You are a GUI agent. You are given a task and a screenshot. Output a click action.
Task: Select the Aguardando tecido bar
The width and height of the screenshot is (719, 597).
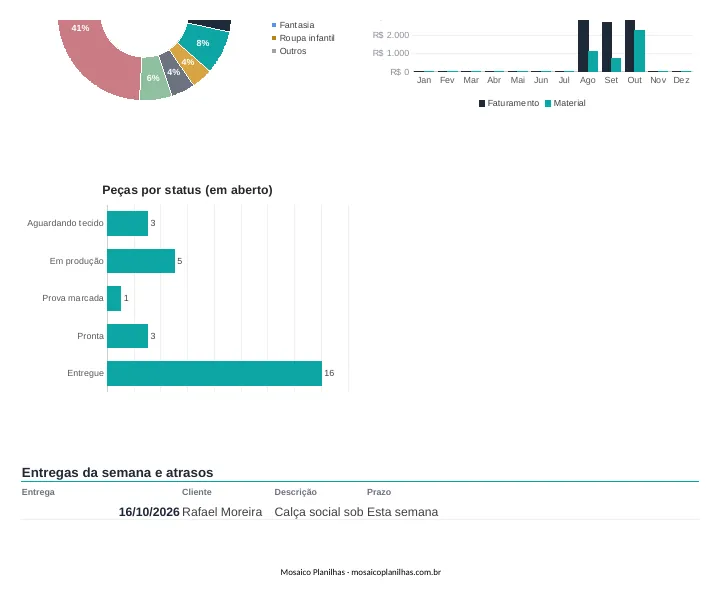(x=127, y=223)
